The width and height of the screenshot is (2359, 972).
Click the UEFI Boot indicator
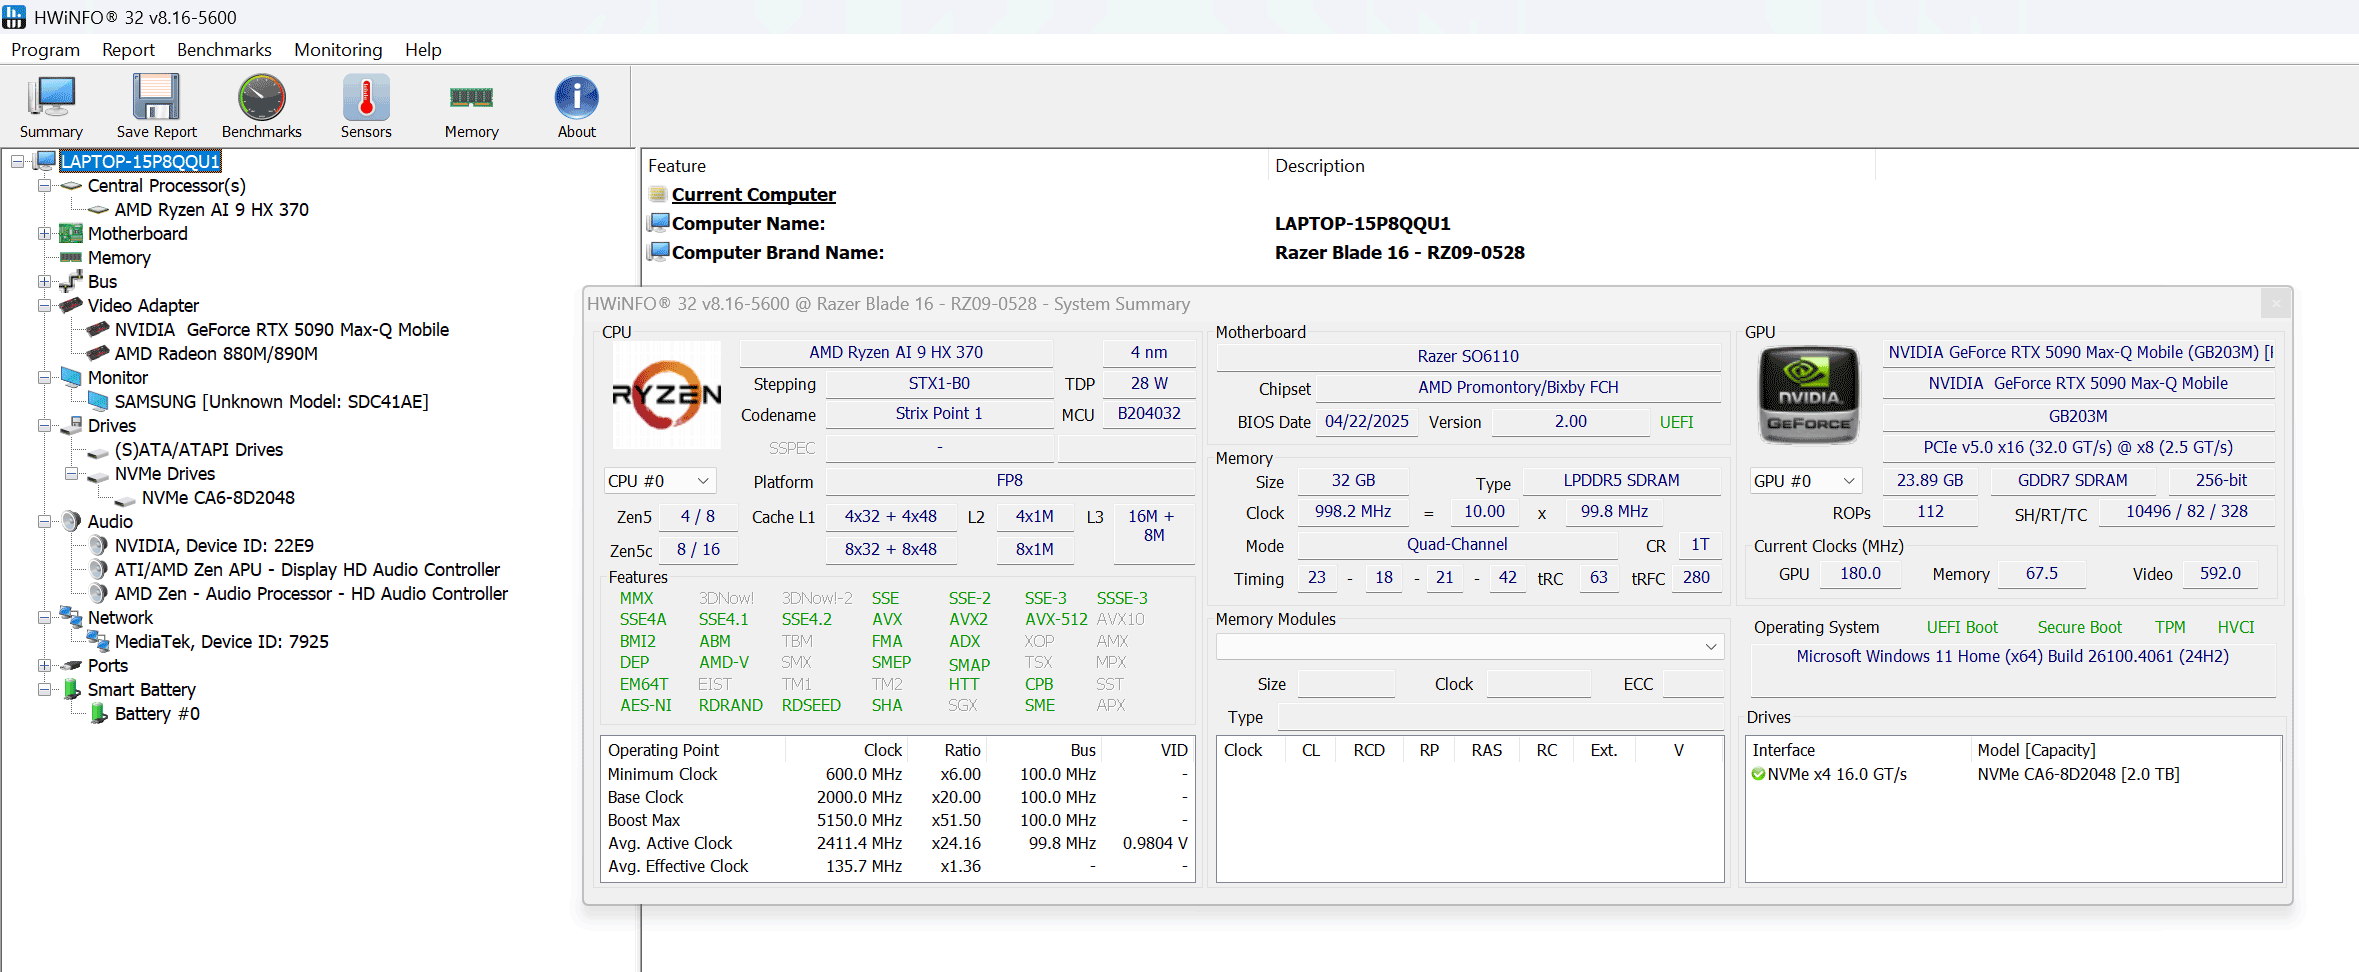pos(1962,627)
